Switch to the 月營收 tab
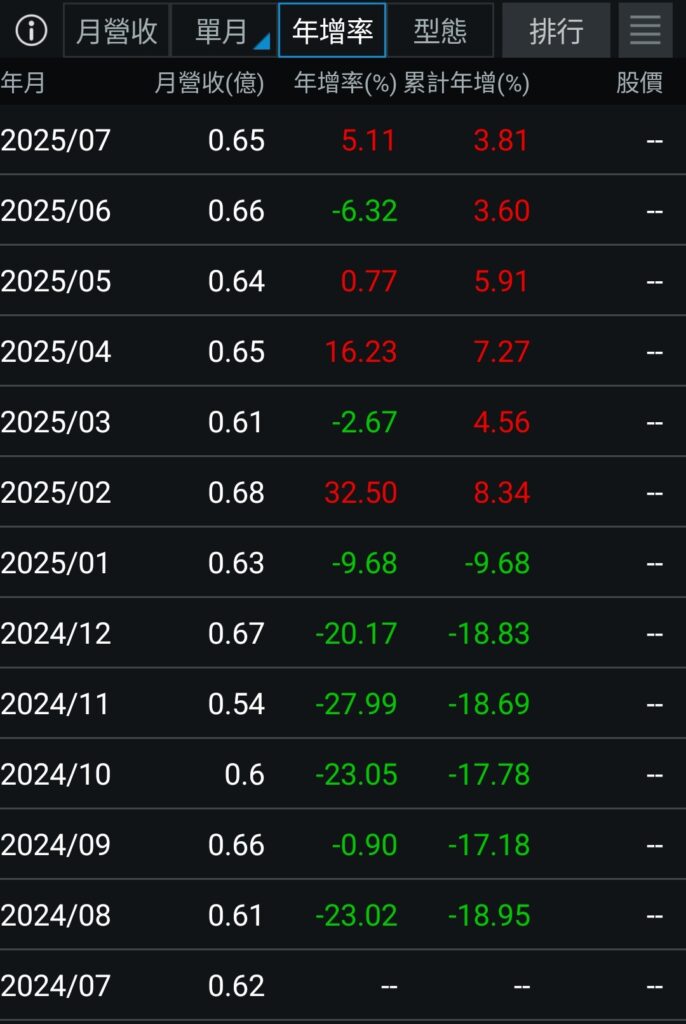686x1024 pixels. click(117, 31)
